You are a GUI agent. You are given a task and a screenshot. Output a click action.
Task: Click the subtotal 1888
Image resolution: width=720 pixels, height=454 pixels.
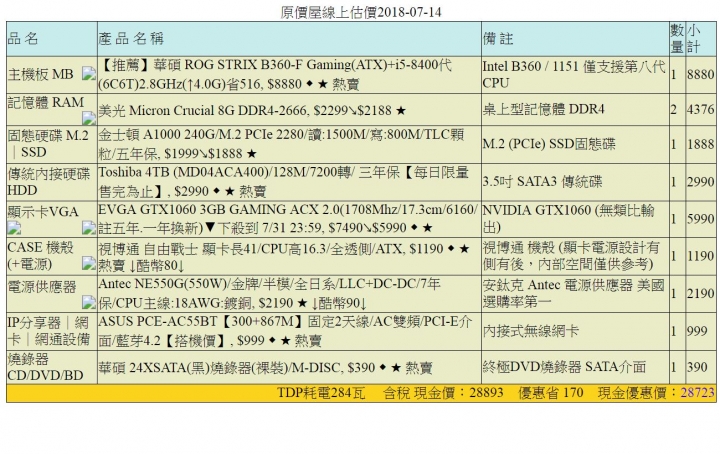point(701,145)
